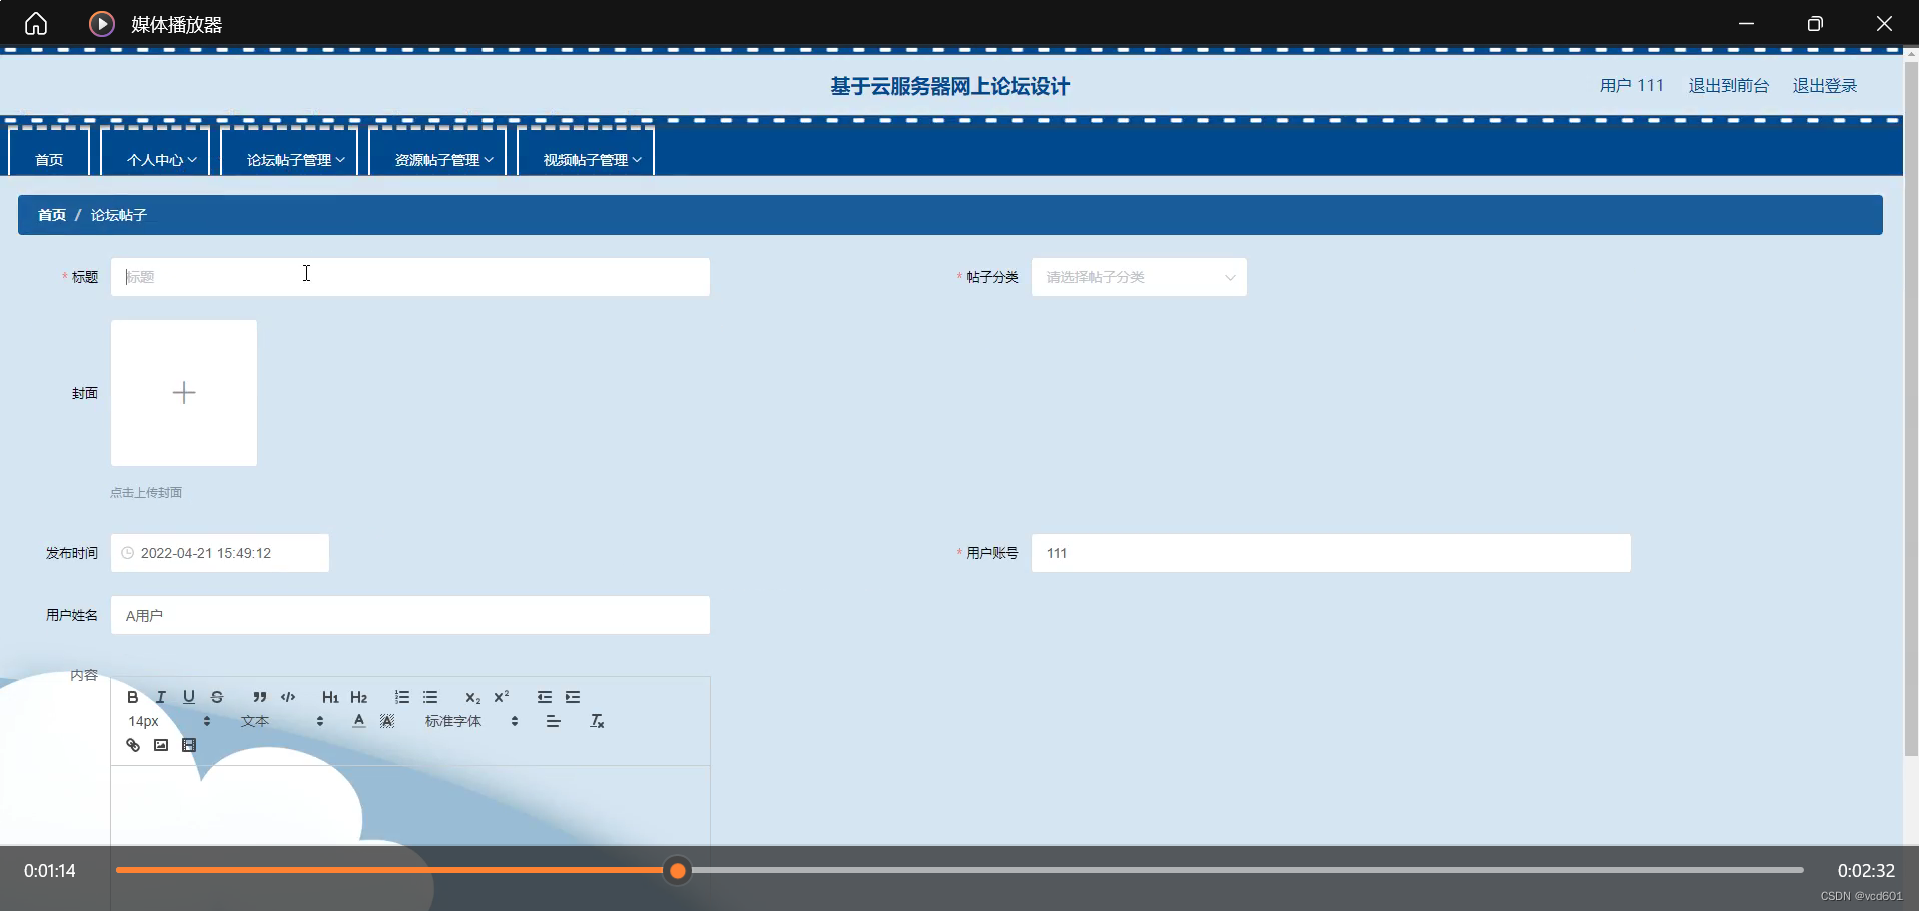This screenshot has width=1919, height=911.
Task: Click the 点击上传封面 hint text
Action: tap(146, 492)
